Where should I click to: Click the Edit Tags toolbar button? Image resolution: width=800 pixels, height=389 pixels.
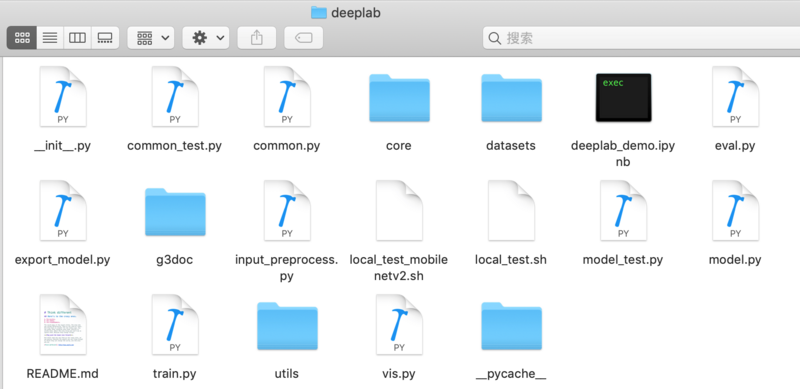[x=304, y=38]
